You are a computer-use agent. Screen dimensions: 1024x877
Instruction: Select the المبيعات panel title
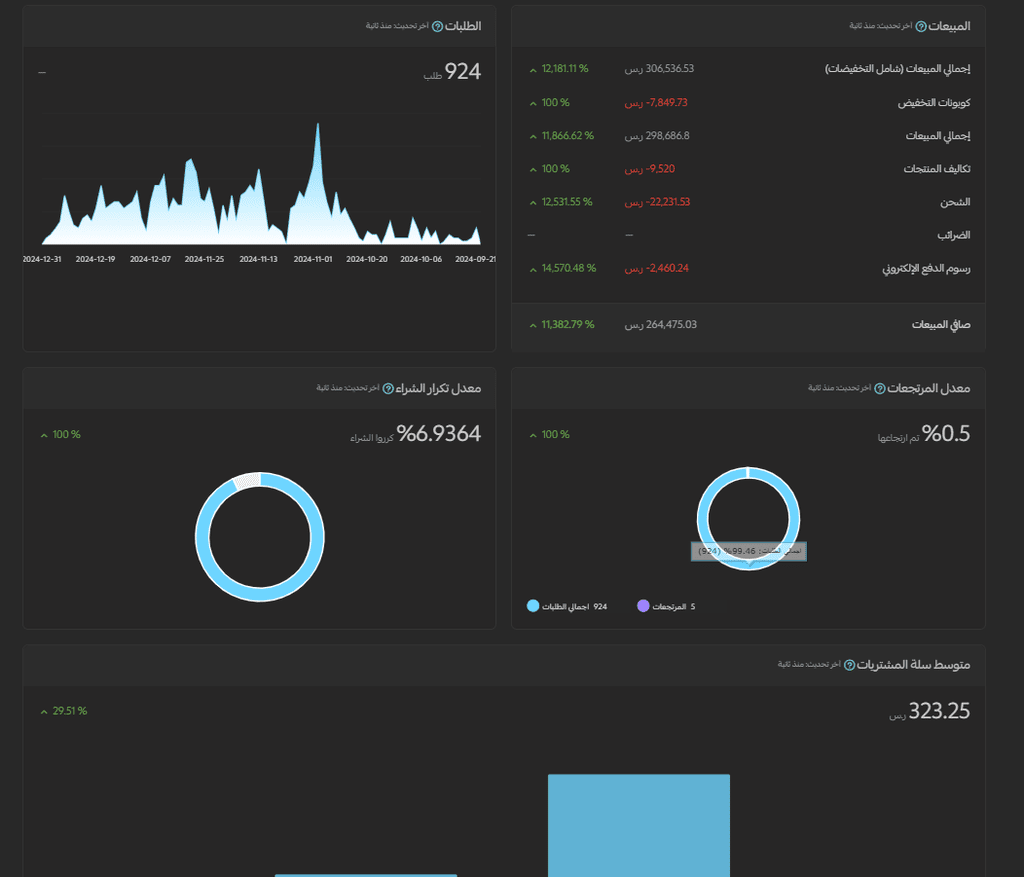(x=950, y=26)
